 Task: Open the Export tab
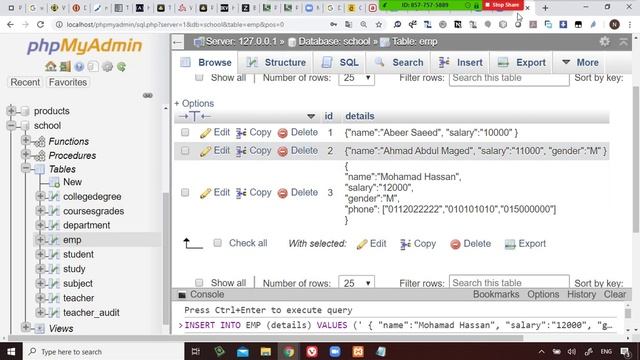[x=522, y=62]
